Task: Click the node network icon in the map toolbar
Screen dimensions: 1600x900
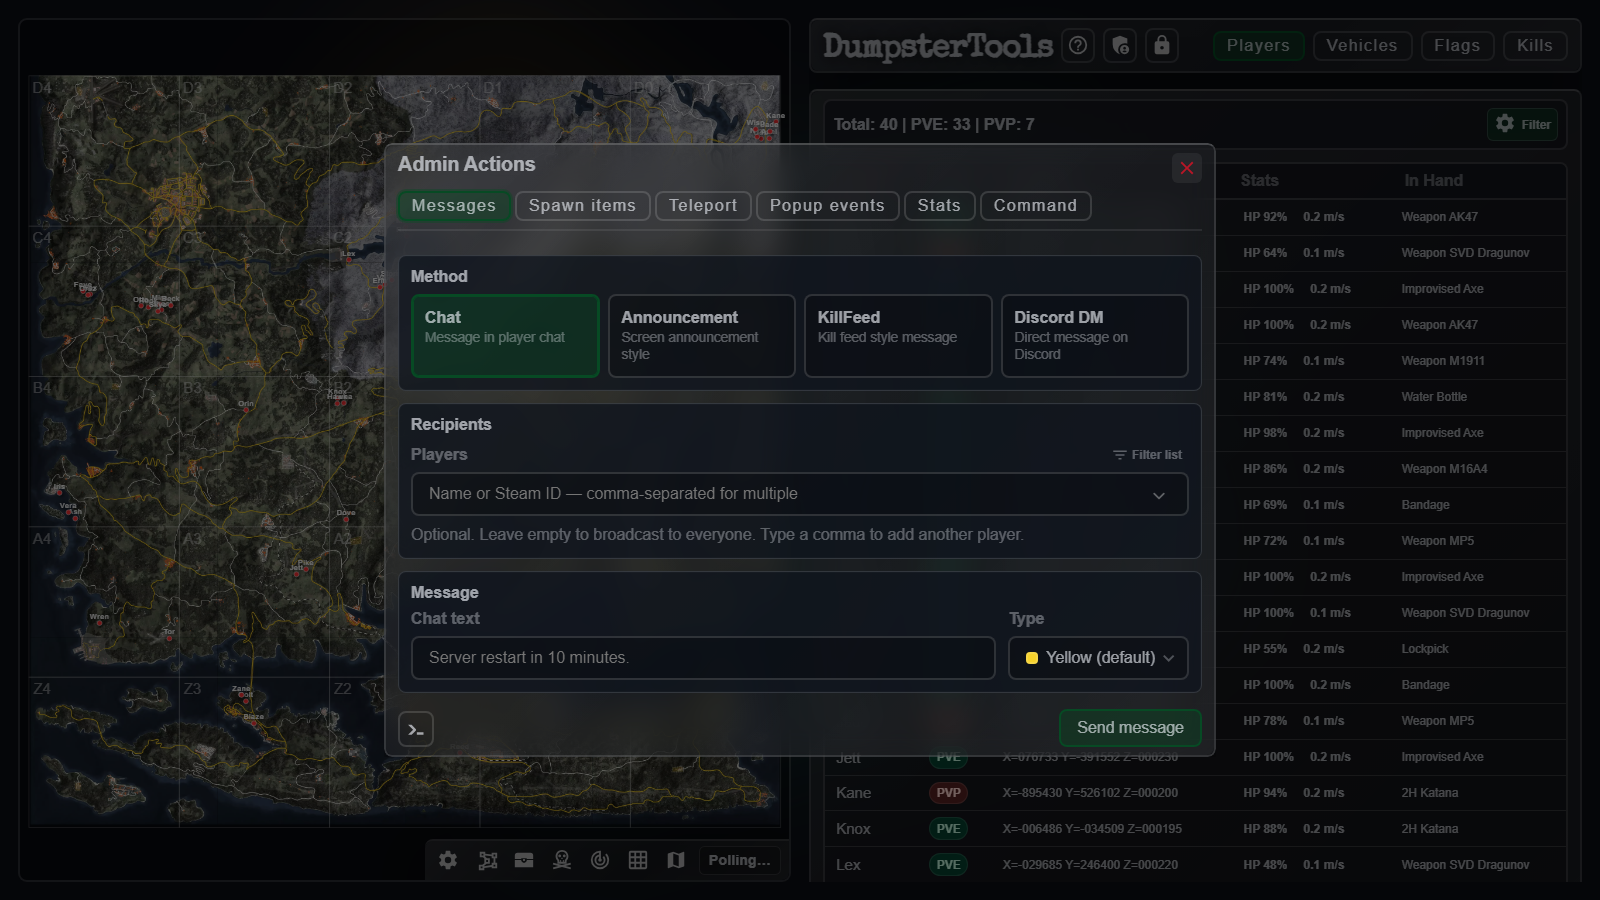Action: [488, 860]
